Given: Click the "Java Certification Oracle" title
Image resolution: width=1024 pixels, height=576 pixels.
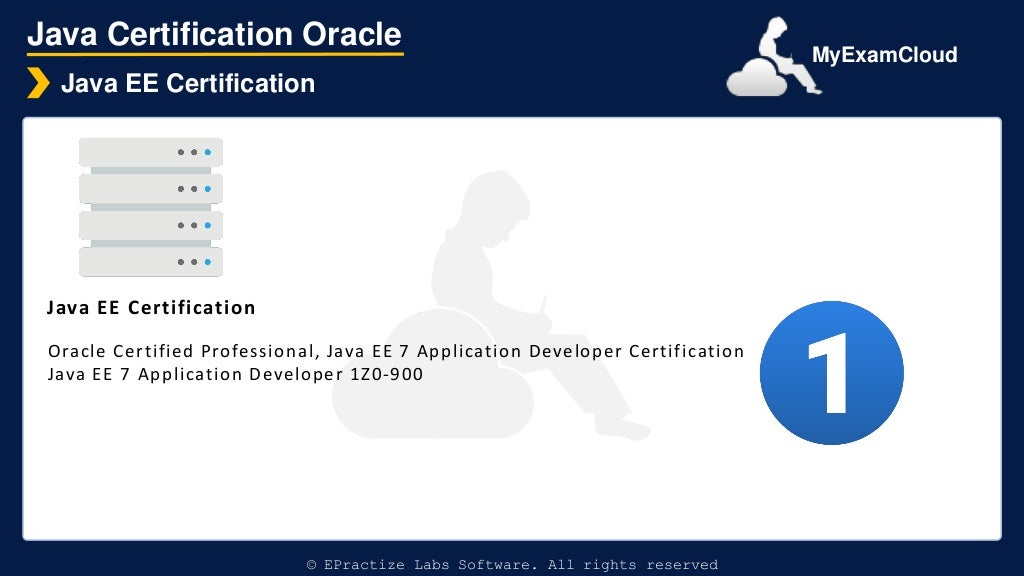Looking at the screenshot, I should tap(214, 34).
